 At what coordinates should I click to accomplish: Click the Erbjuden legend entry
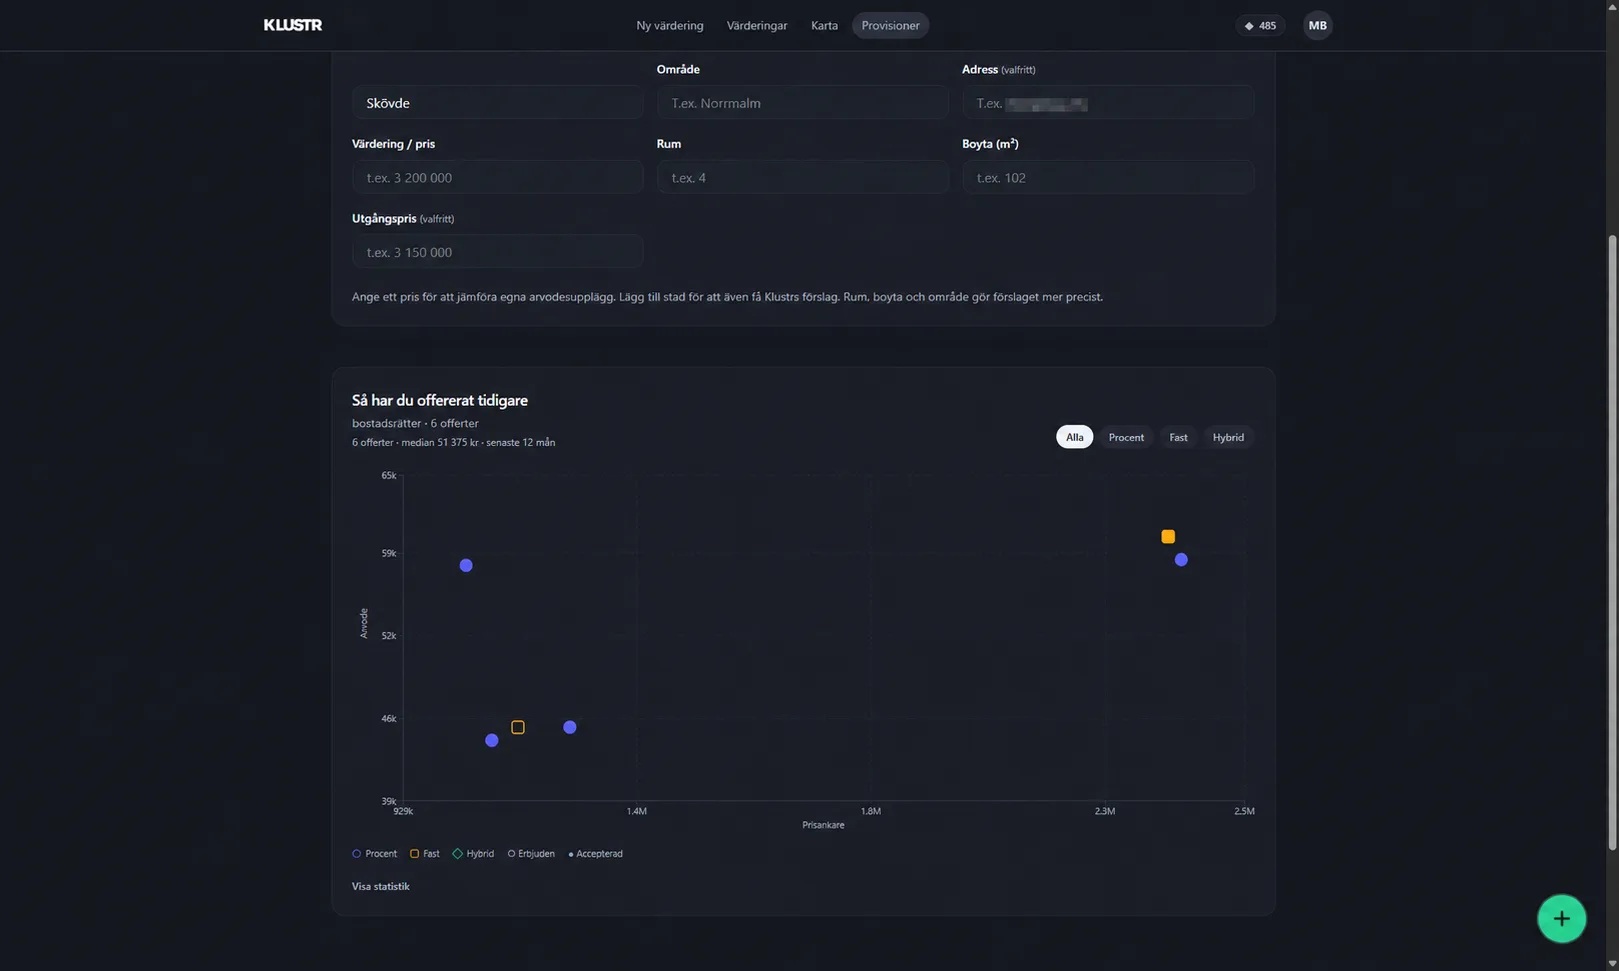coord(531,854)
